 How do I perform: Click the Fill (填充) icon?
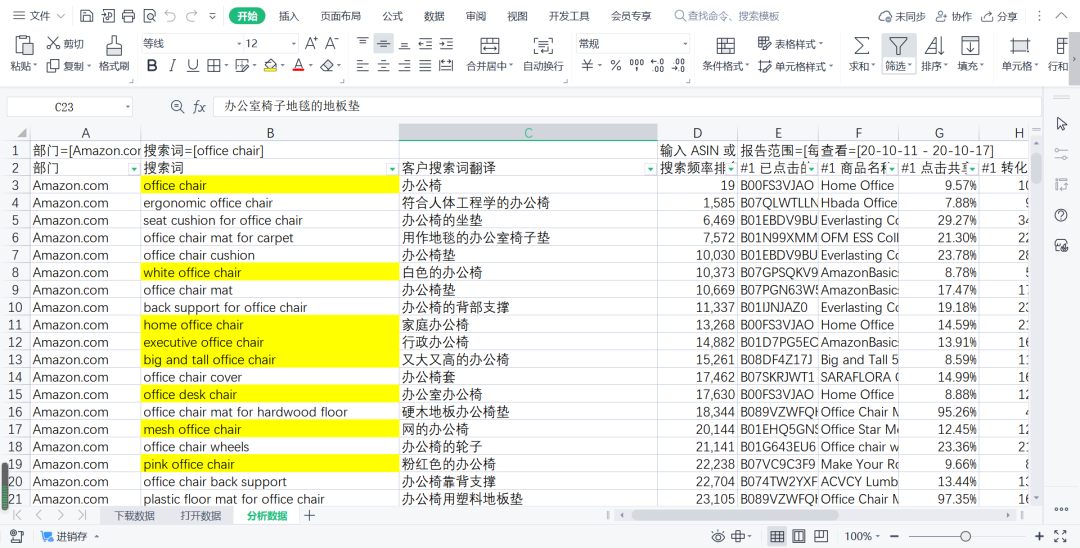[x=970, y=45]
